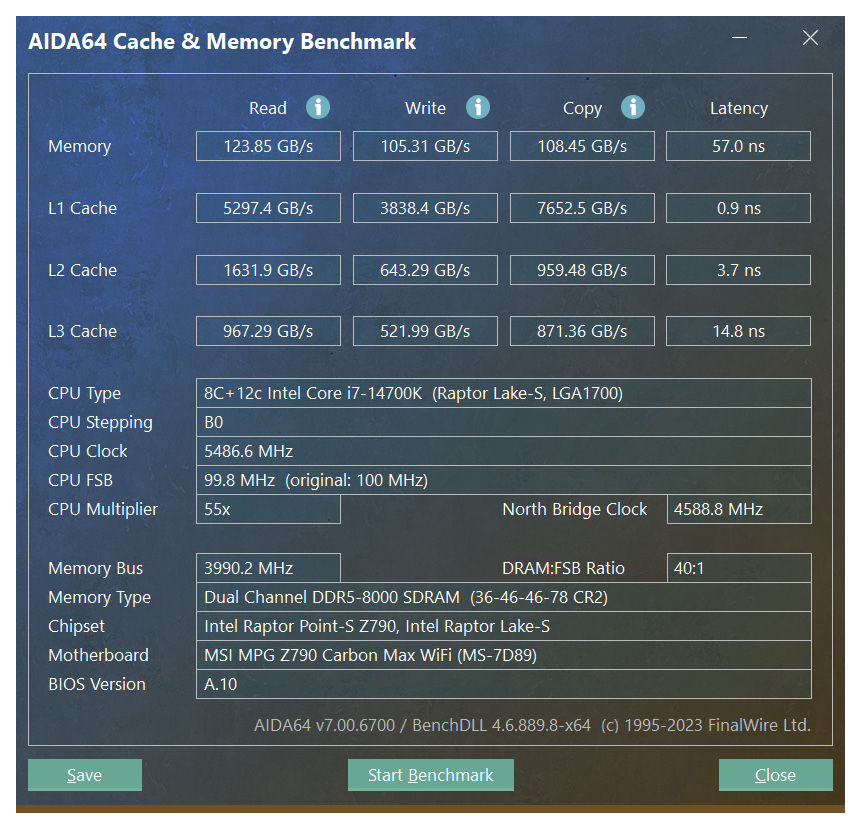The width and height of the screenshot is (860, 823).
Task: Click the L1 Cache row label
Action: [82, 208]
